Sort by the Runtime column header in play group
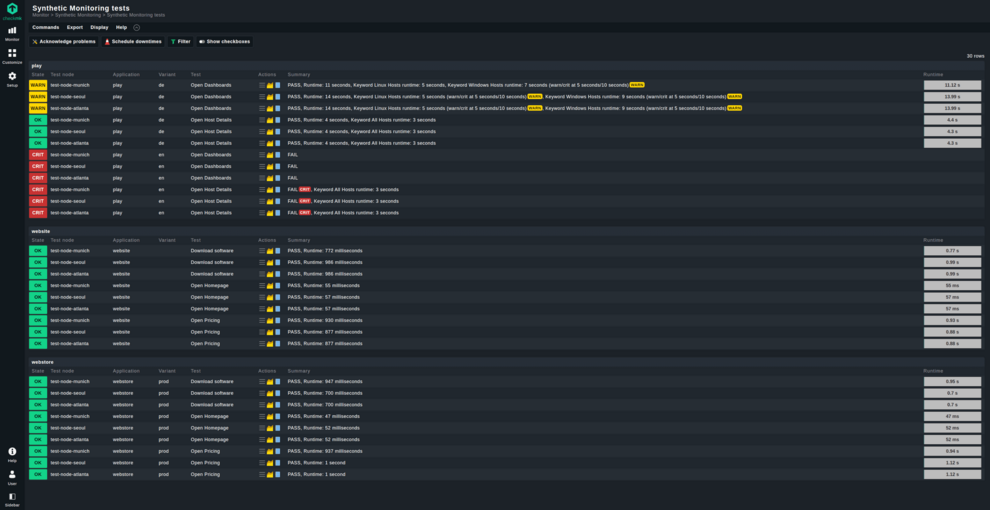 (x=933, y=74)
